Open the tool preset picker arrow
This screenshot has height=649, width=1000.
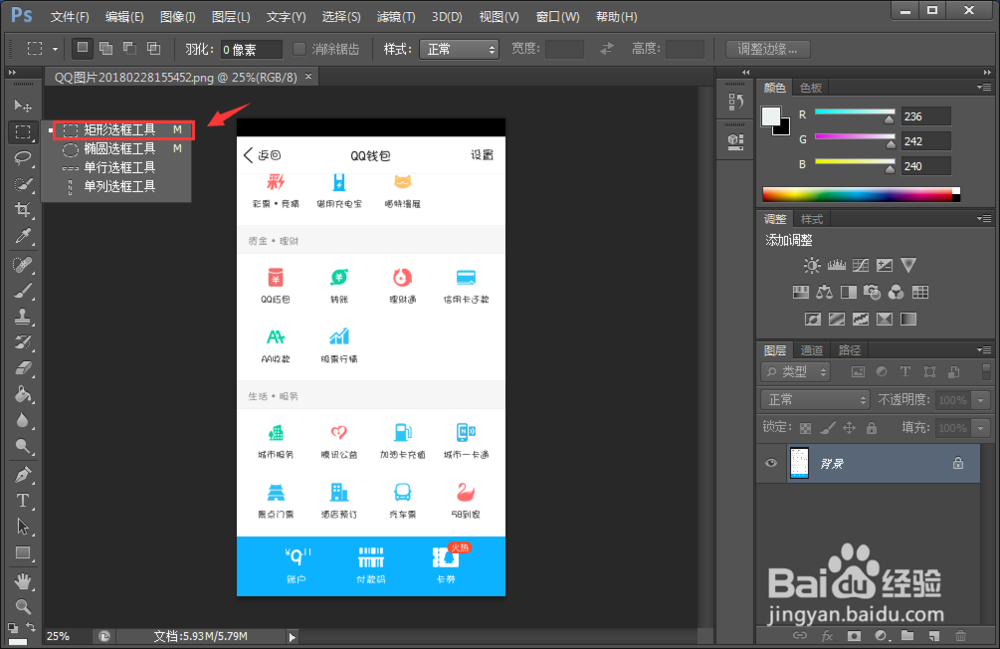tap(55, 49)
